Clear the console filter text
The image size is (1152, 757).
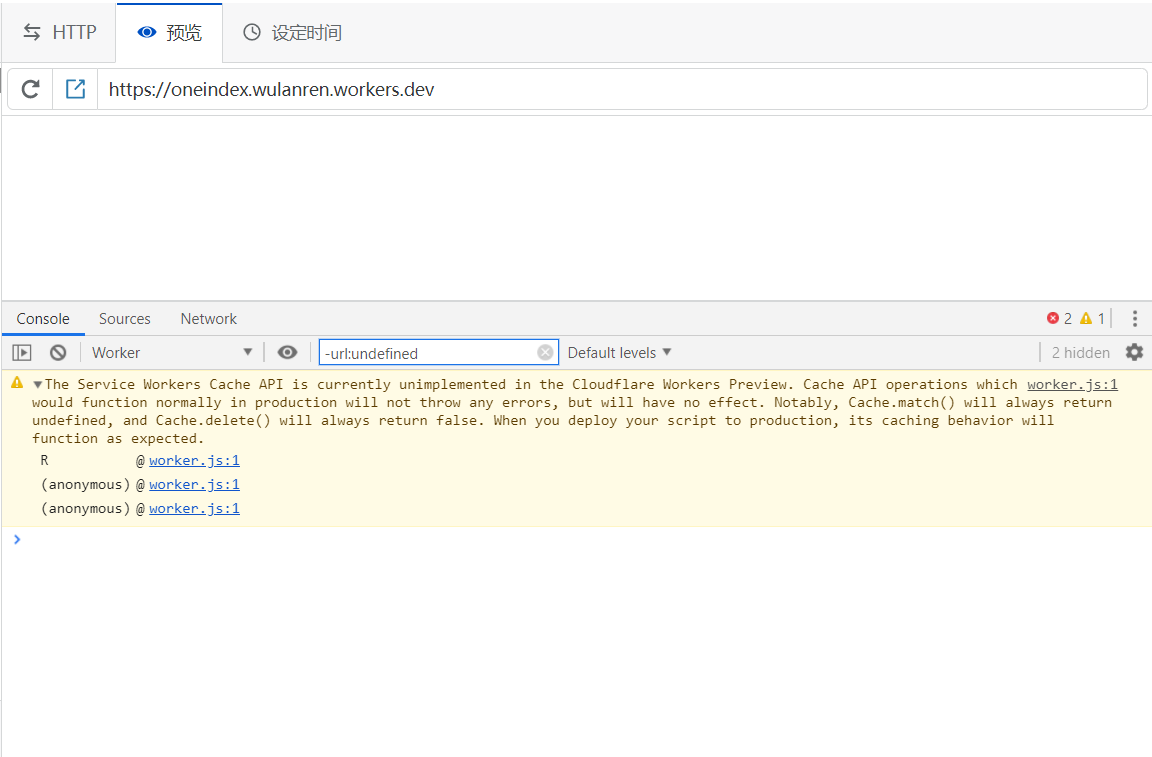(545, 352)
